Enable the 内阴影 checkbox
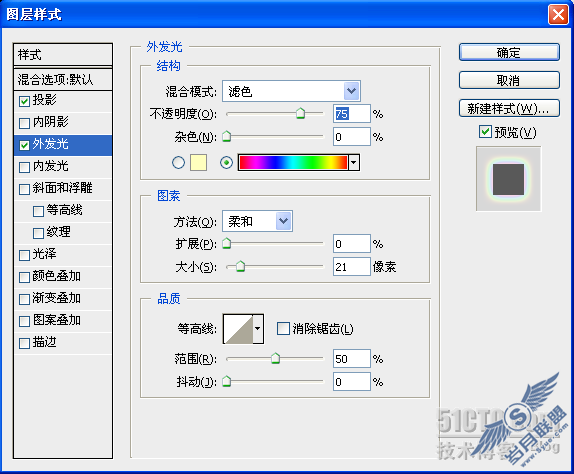This screenshot has width=574, height=474. (25, 123)
